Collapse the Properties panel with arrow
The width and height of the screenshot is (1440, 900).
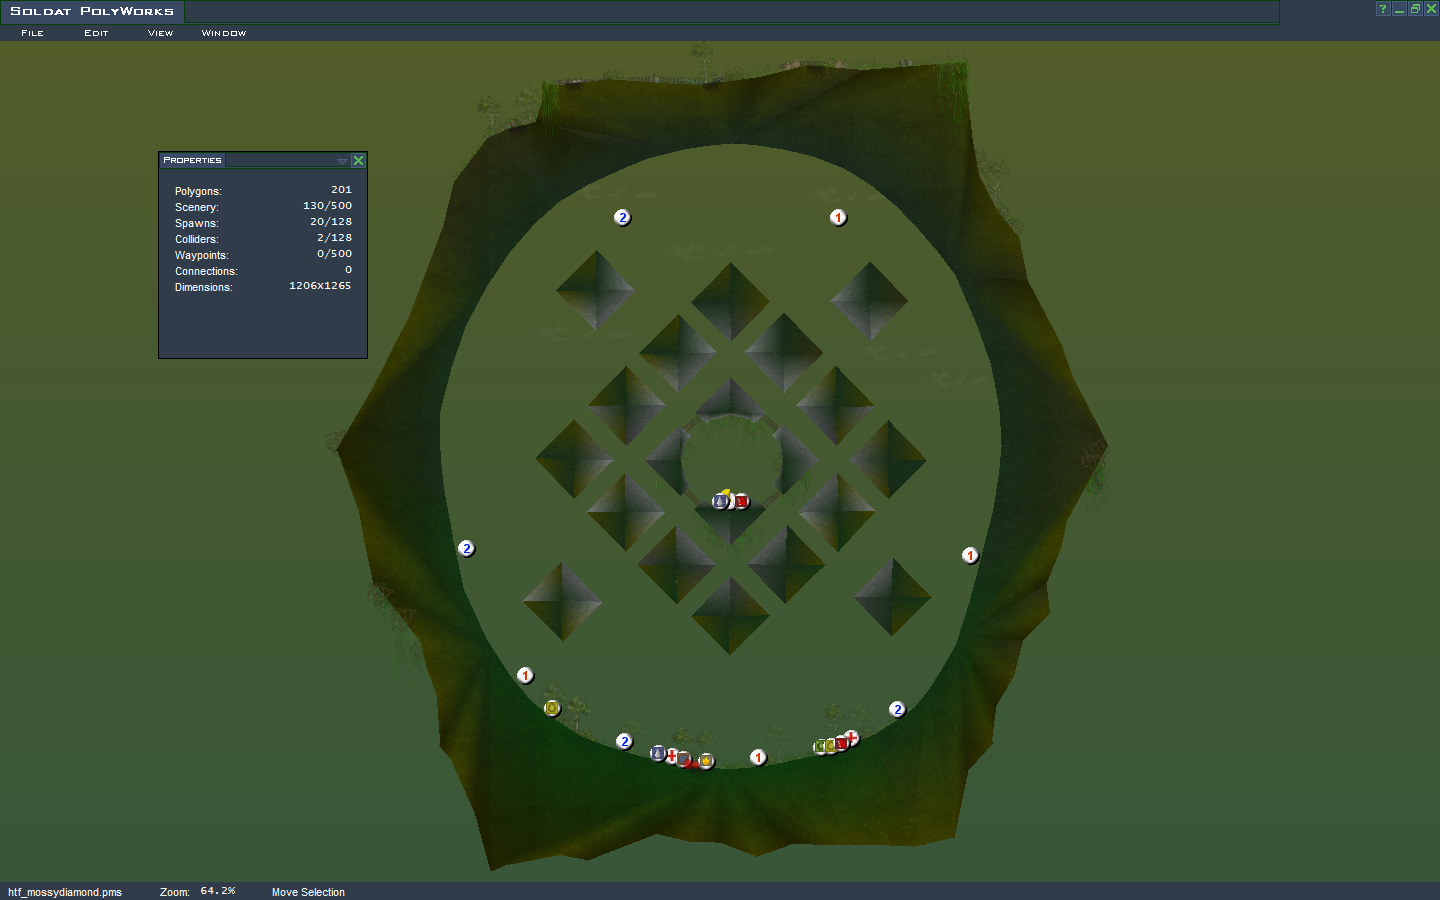[342, 160]
